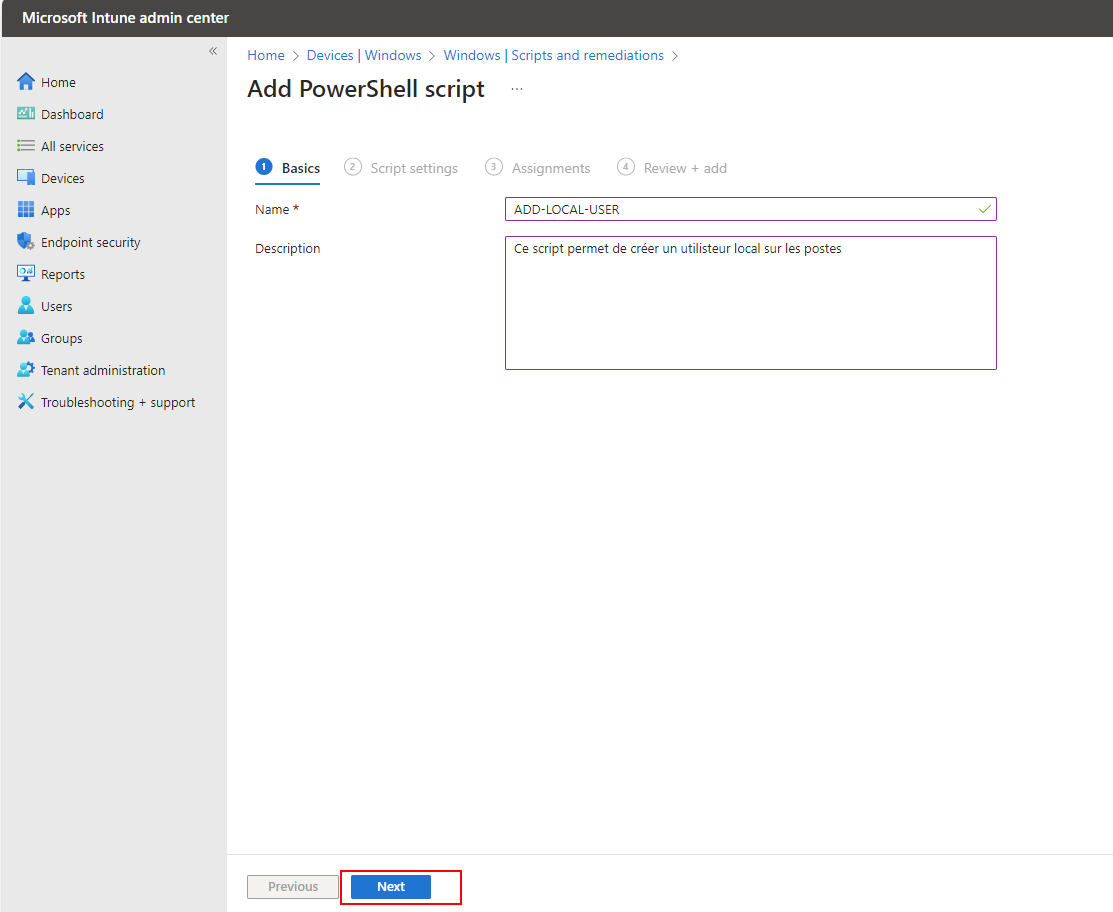1113x912 pixels.
Task: Click Troubleshooting + support tools icon
Action: 26,401
